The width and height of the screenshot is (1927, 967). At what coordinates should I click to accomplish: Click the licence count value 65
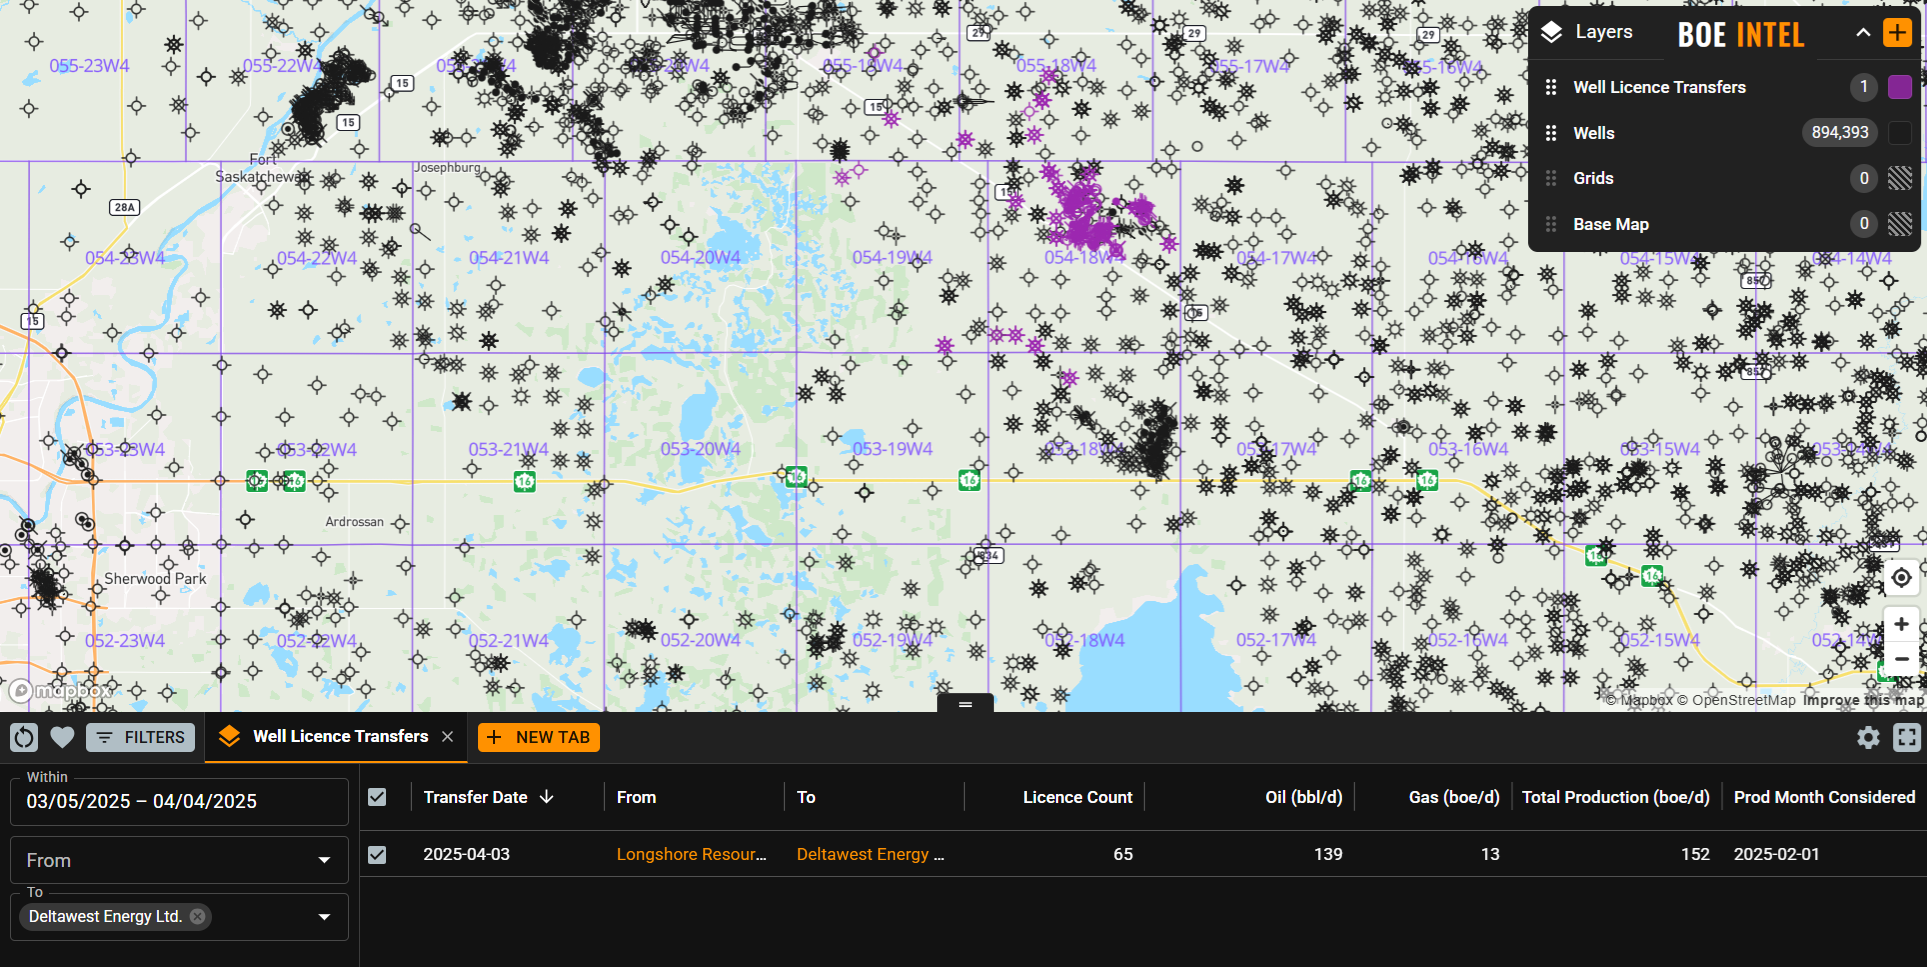(x=1123, y=854)
